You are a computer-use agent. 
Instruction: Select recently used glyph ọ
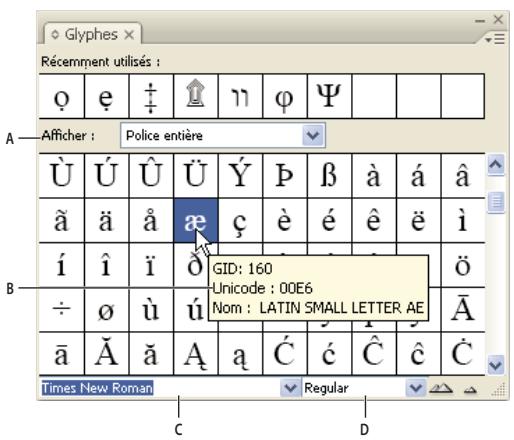click(x=62, y=96)
